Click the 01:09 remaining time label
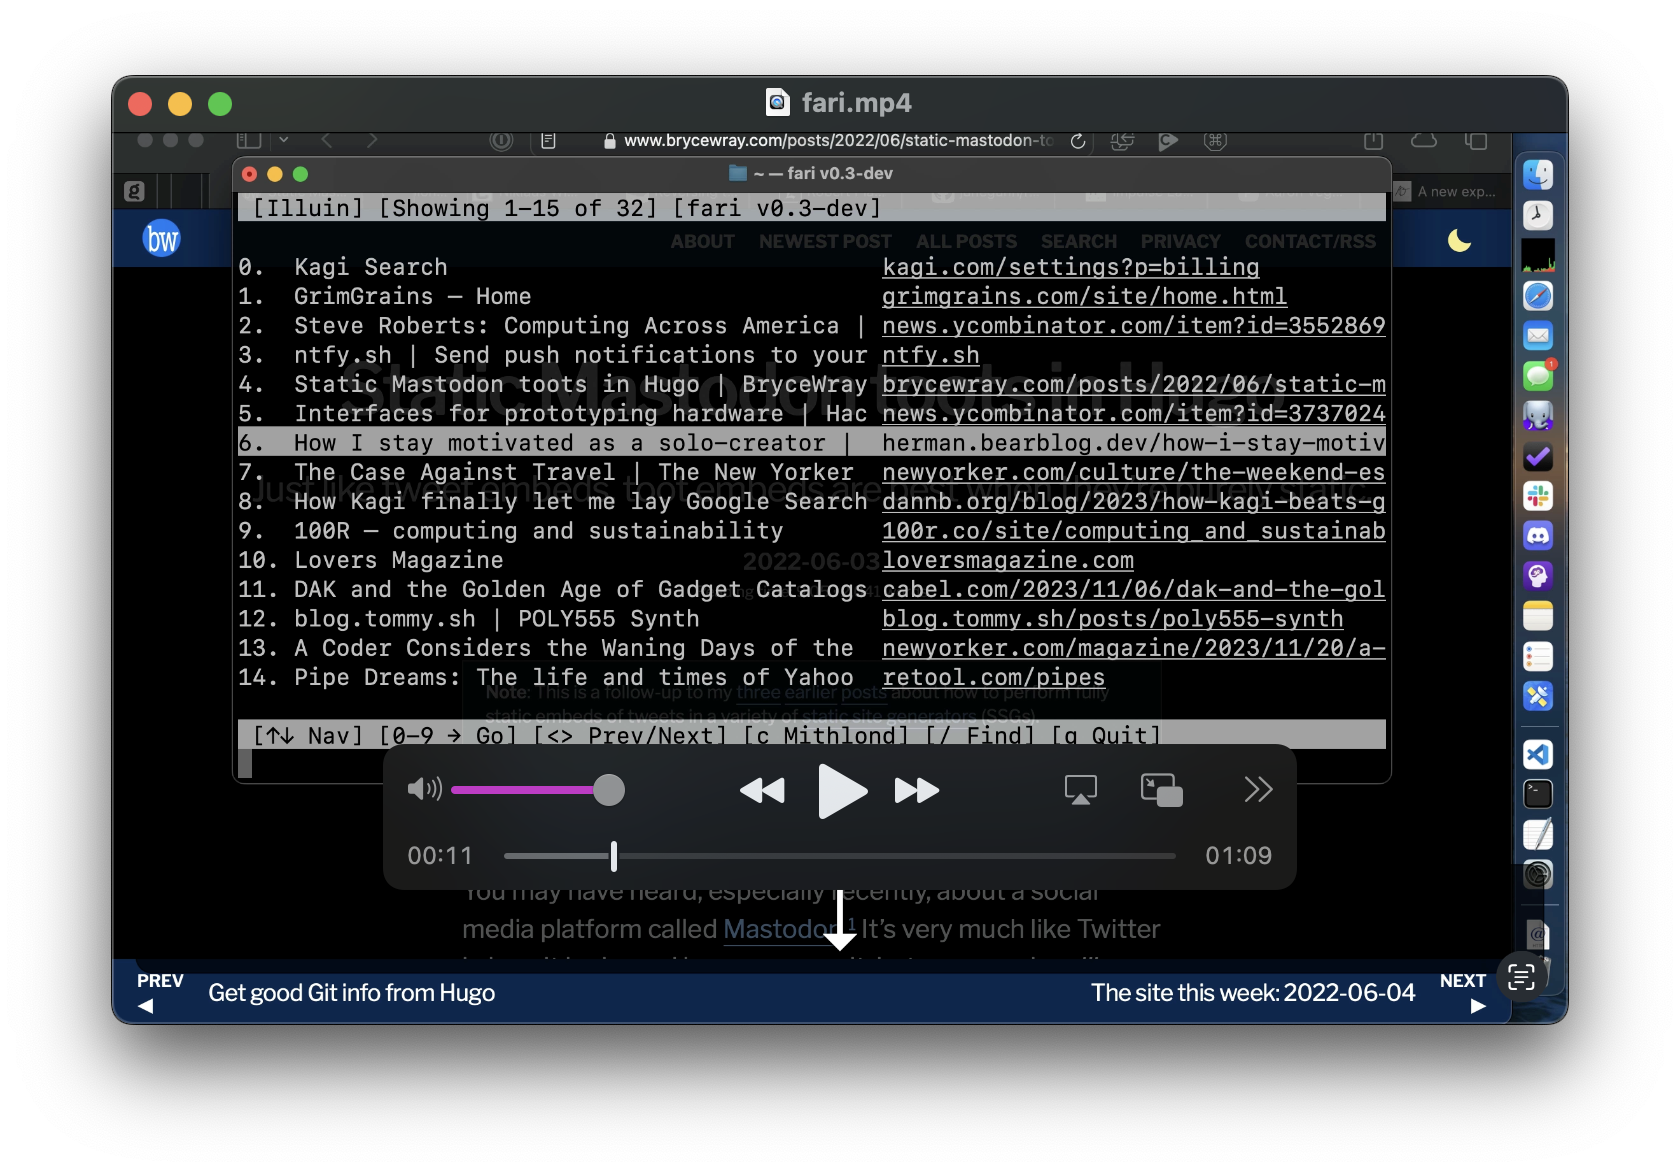Screen dimensions: 1680x1172 (1238, 856)
